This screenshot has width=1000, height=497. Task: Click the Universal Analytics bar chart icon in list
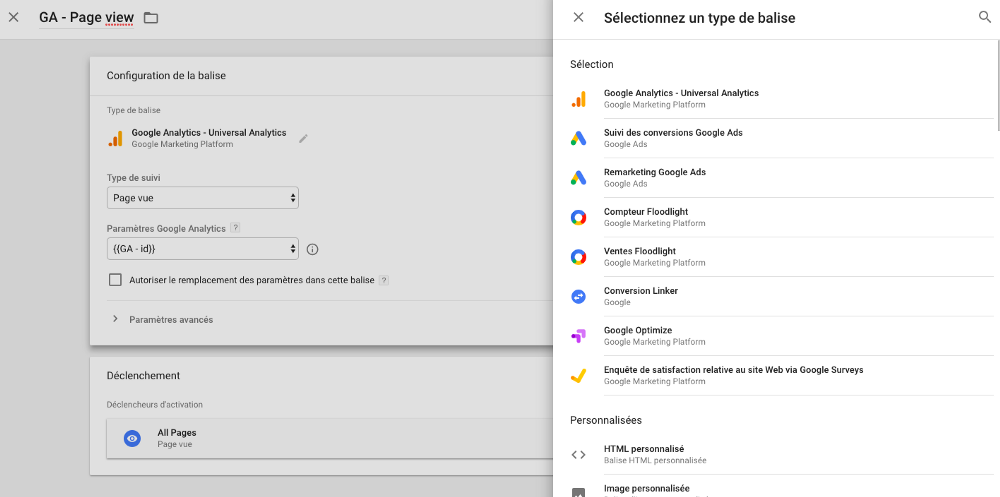point(578,99)
